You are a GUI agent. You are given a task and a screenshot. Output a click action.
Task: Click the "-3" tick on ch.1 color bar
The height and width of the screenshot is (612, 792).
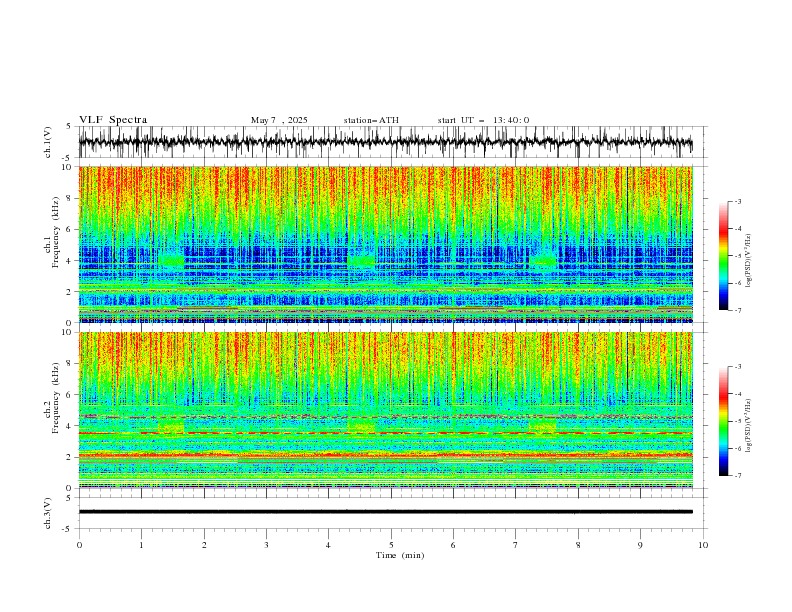point(738,201)
